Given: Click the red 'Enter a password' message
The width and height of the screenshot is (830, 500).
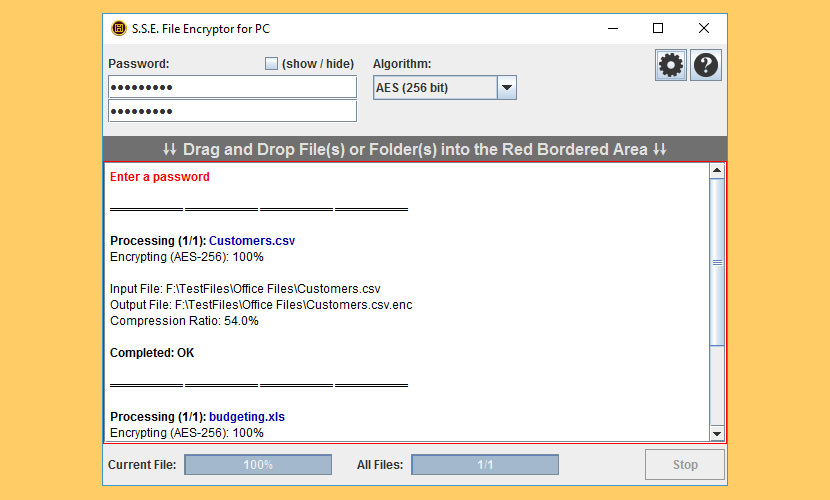Looking at the screenshot, I should coord(159,177).
